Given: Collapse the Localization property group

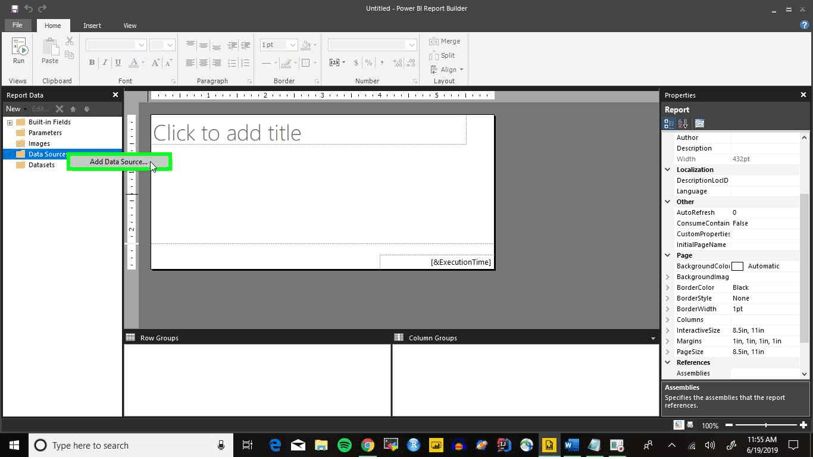Looking at the screenshot, I should [668, 170].
